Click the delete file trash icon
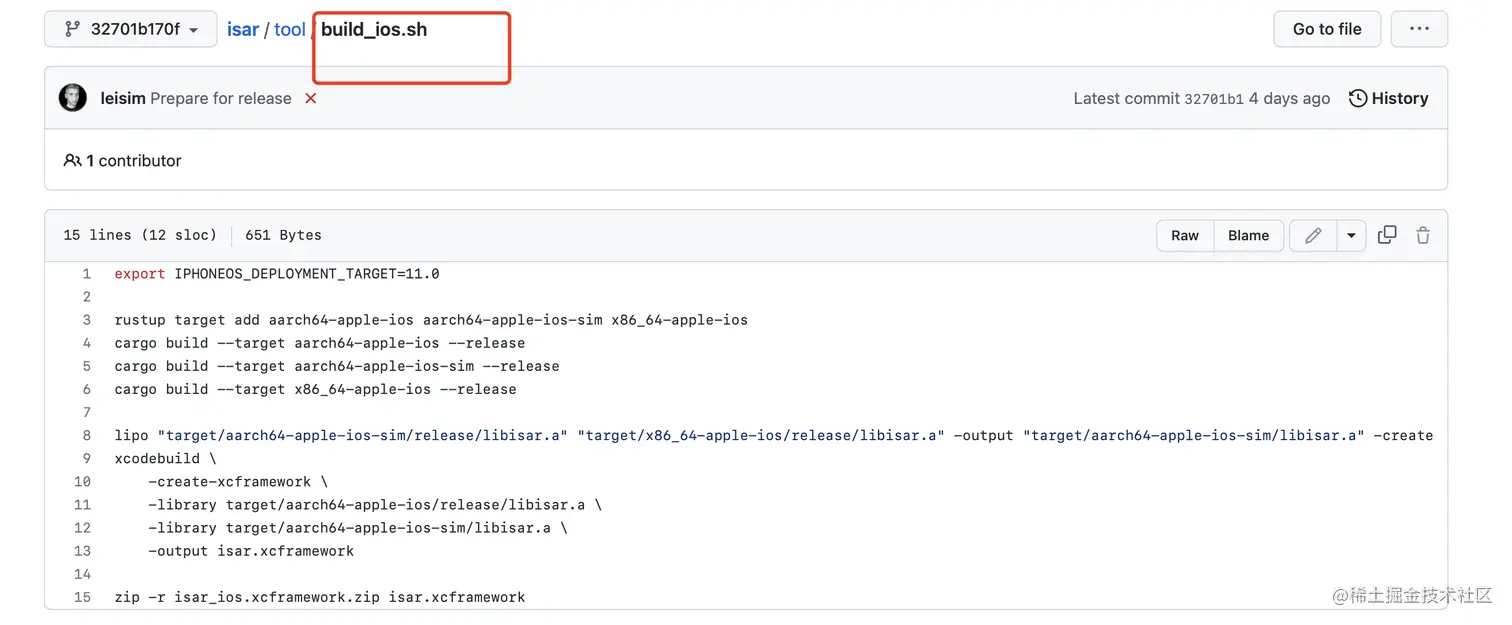Image resolution: width=1512 pixels, height=625 pixels. tap(1423, 234)
